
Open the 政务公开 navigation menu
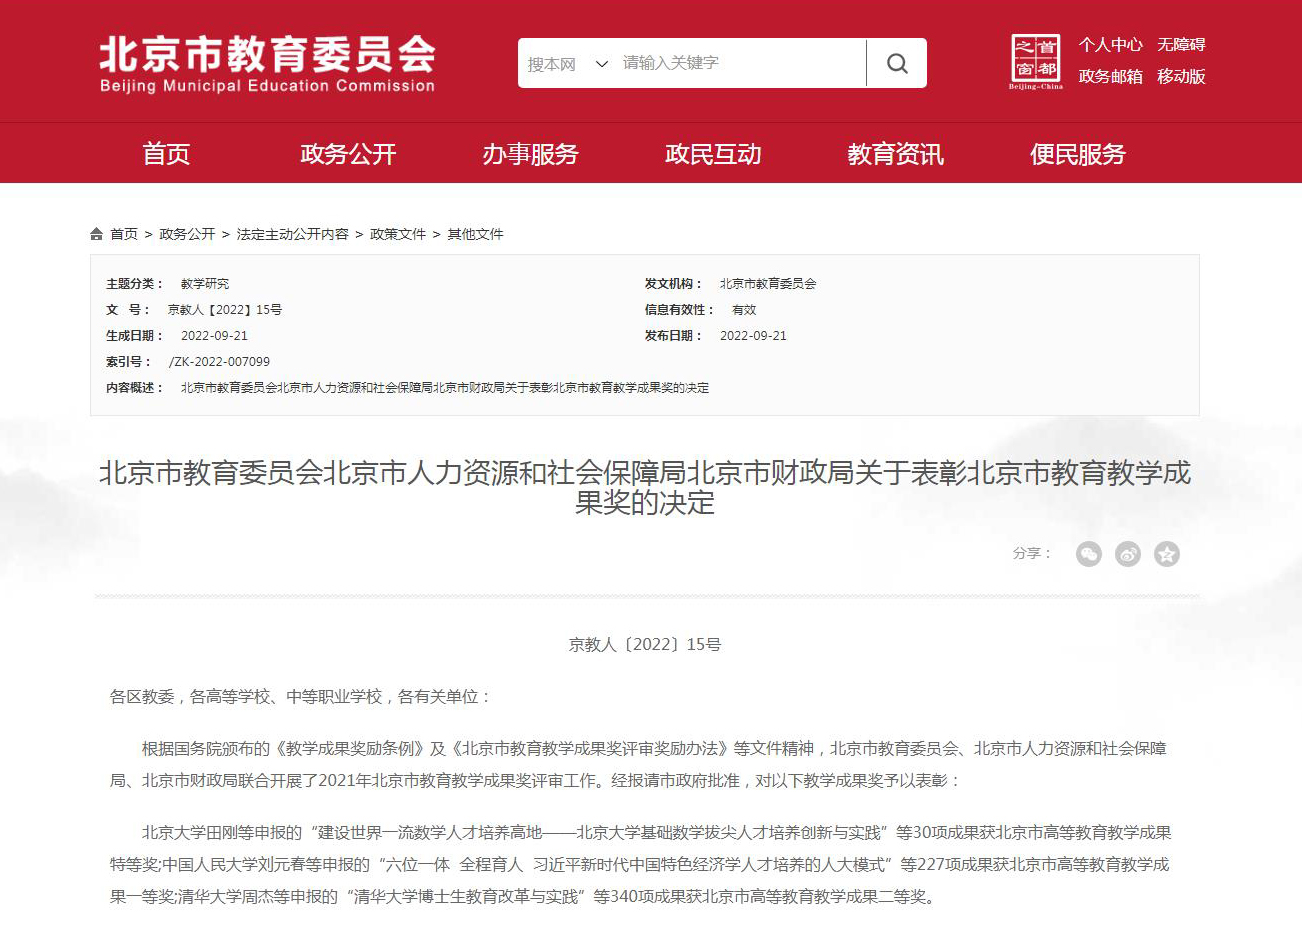(348, 154)
